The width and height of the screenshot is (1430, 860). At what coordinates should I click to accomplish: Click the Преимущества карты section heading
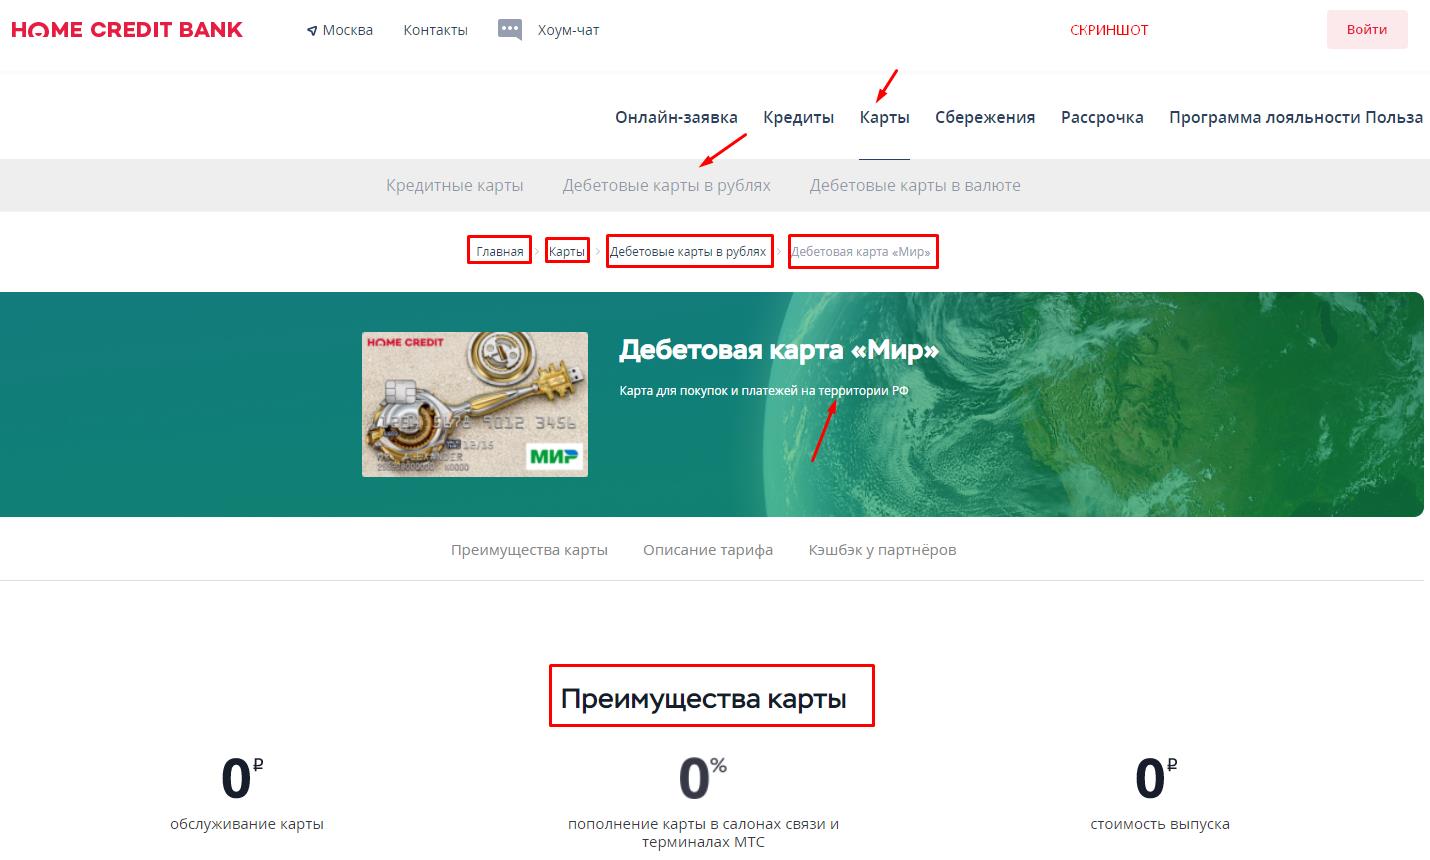703,698
